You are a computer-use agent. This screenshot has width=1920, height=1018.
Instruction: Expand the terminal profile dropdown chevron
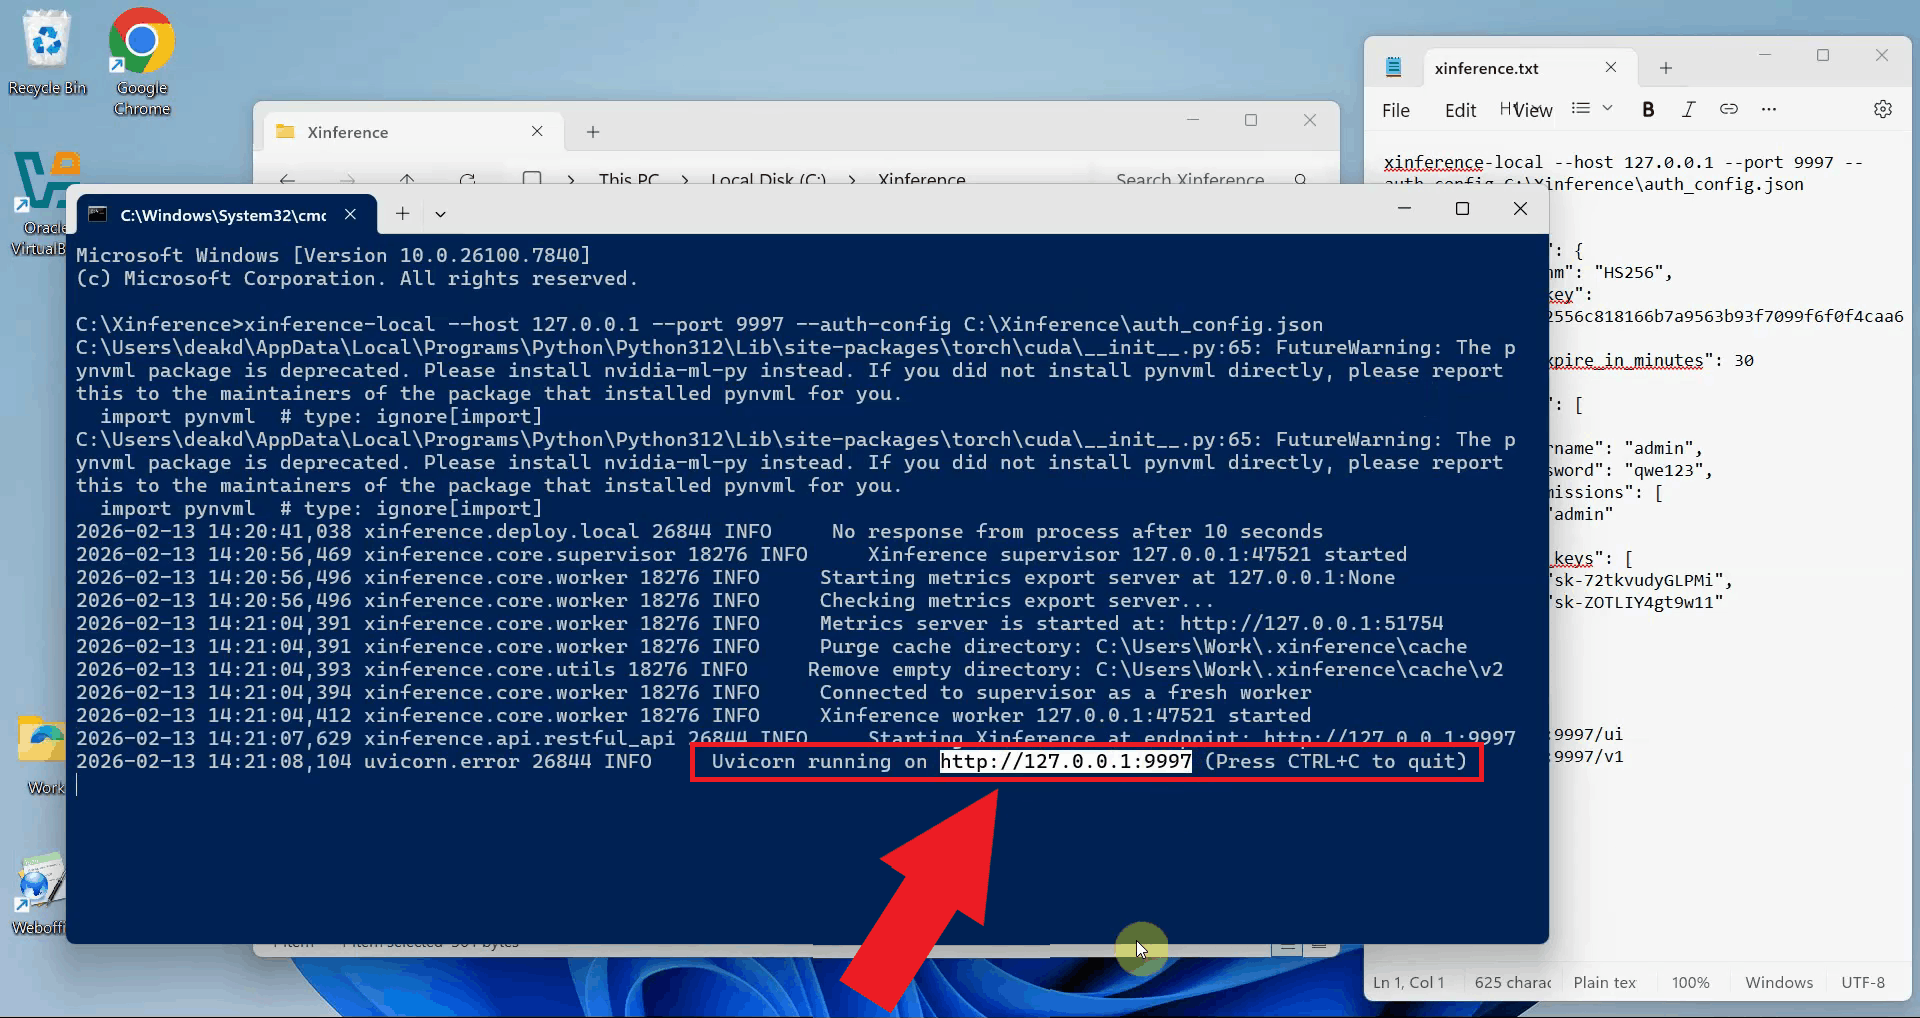[x=440, y=214]
